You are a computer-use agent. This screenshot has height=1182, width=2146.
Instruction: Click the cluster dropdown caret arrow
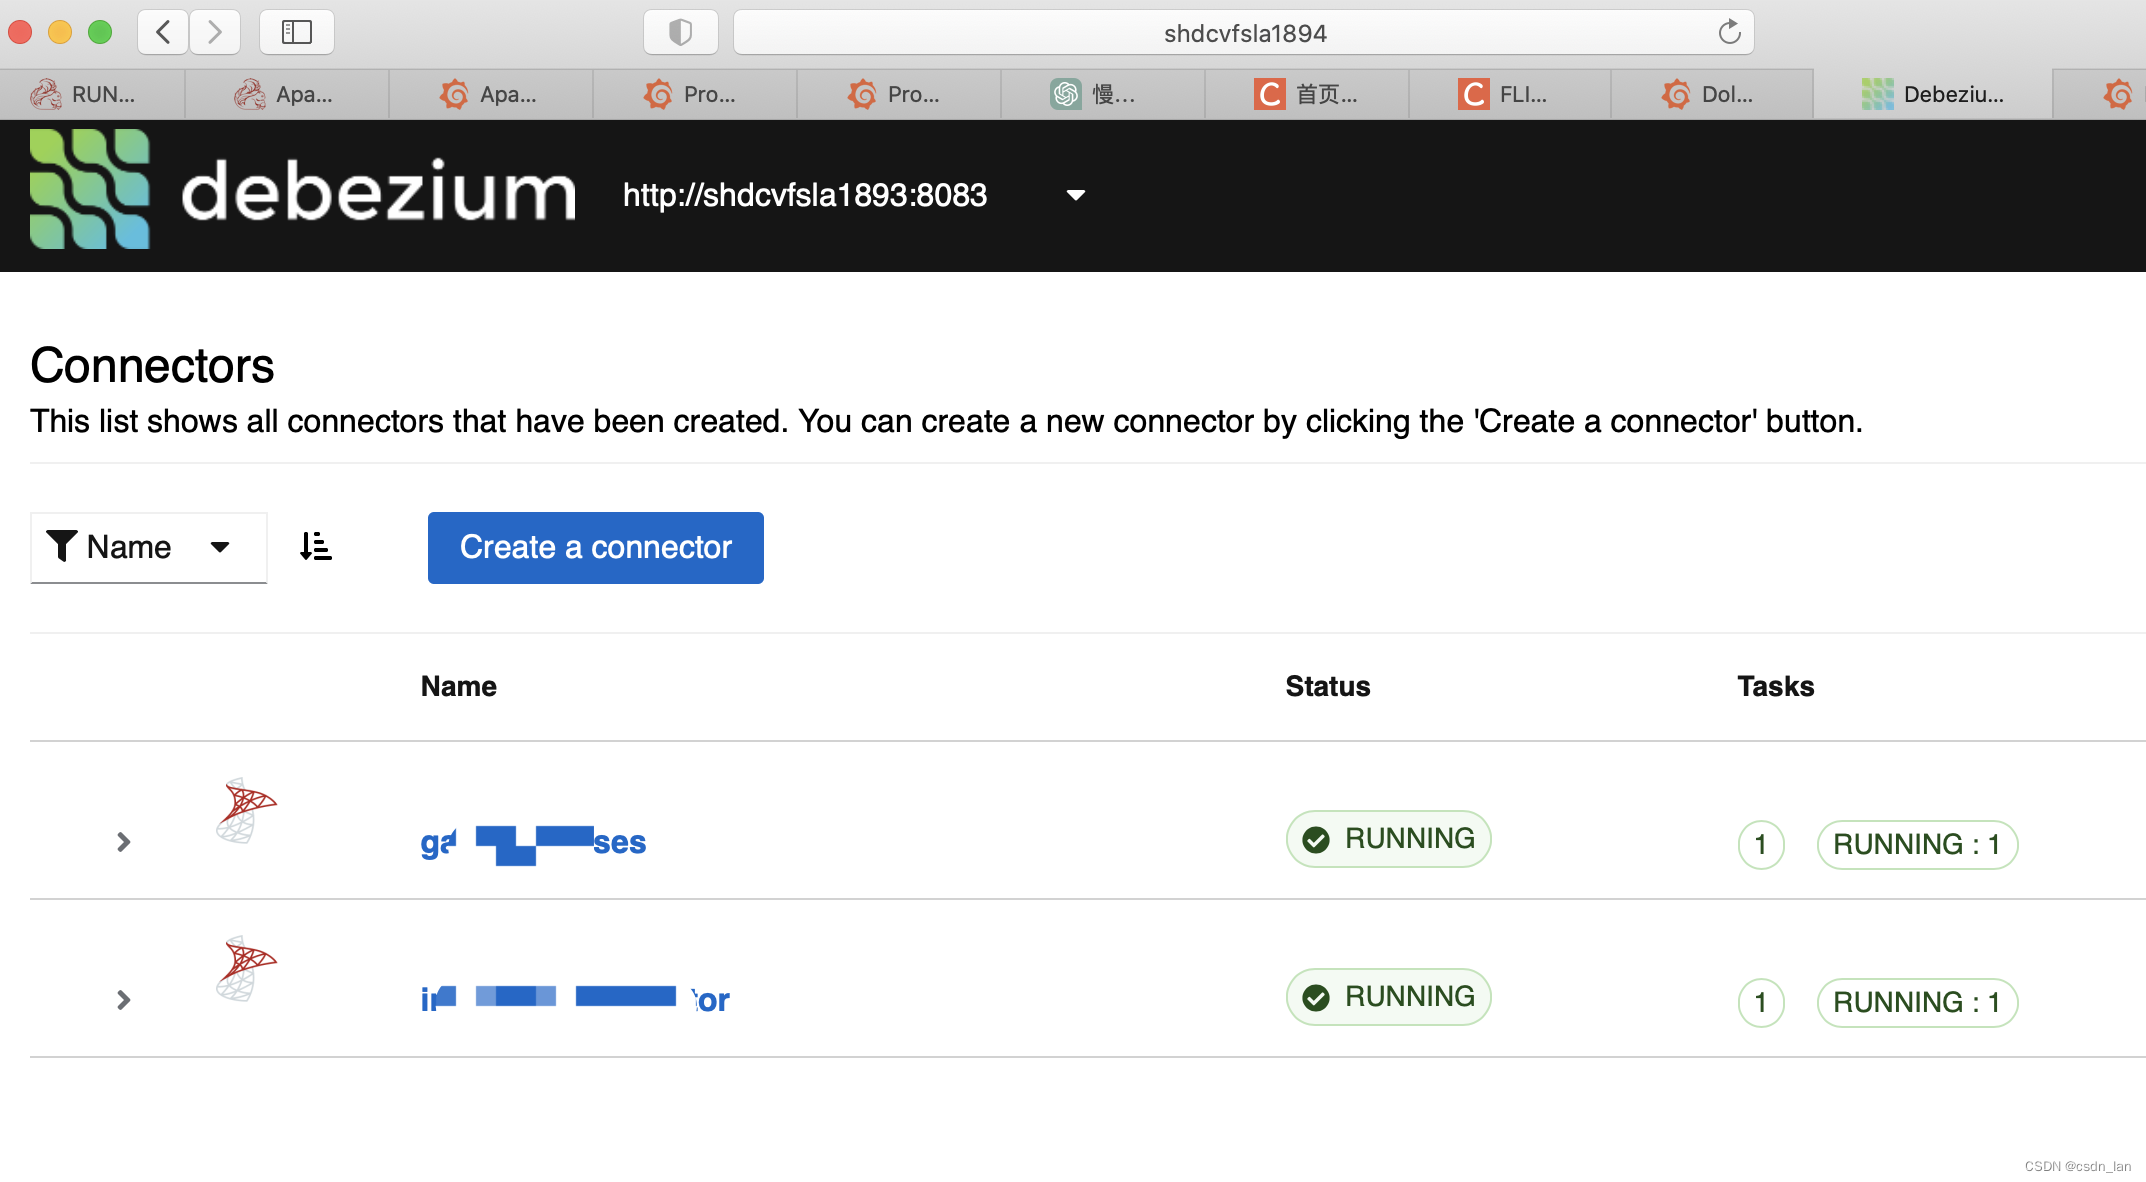[x=1076, y=195]
